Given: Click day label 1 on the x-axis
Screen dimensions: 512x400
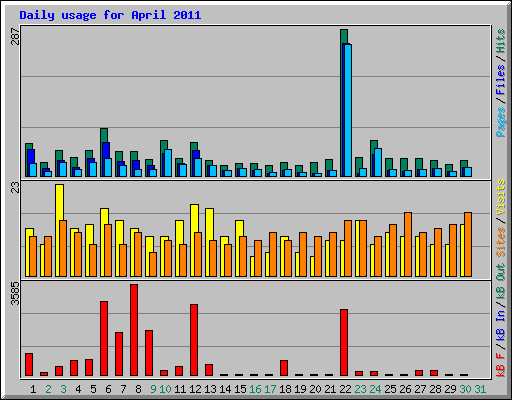Looking at the screenshot, I should coord(33,389).
